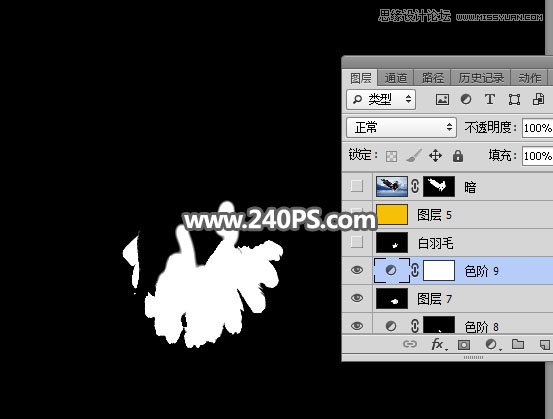Select layer named 白羽毛

click(x=435, y=243)
